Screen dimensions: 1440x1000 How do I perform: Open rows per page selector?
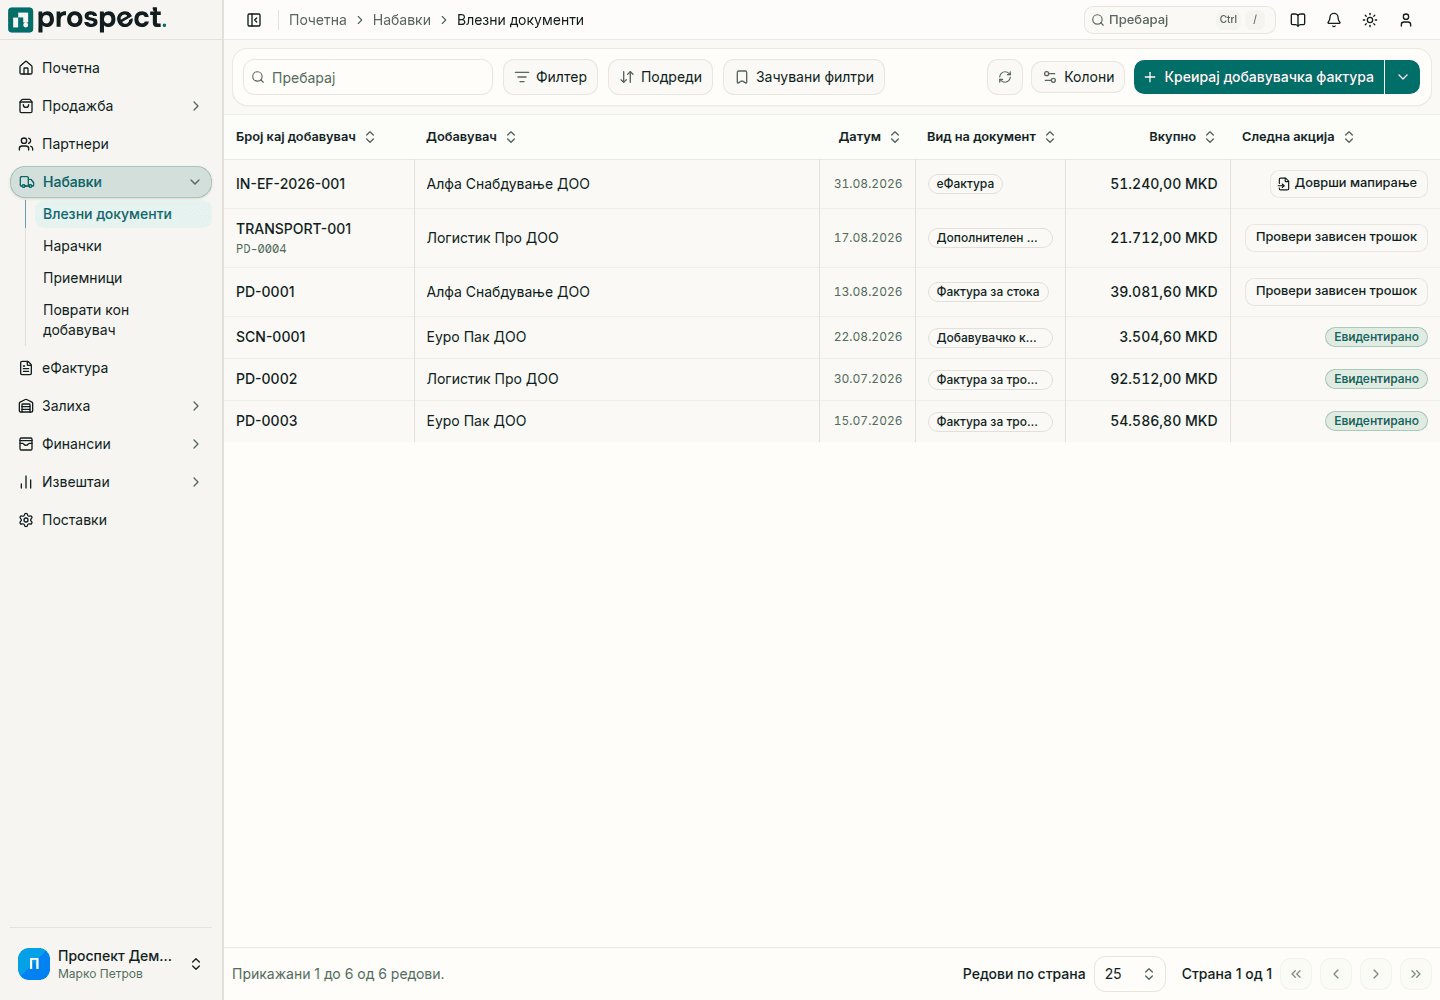(x=1130, y=974)
